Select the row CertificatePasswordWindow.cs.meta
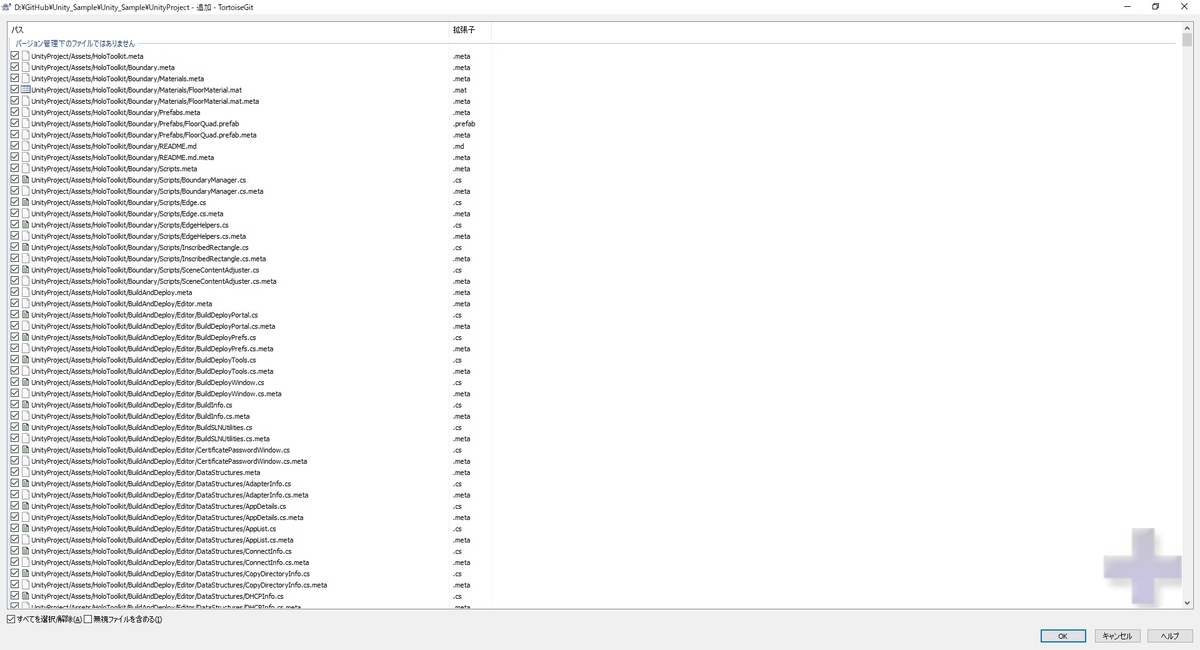The image size is (1200, 650). point(250,461)
